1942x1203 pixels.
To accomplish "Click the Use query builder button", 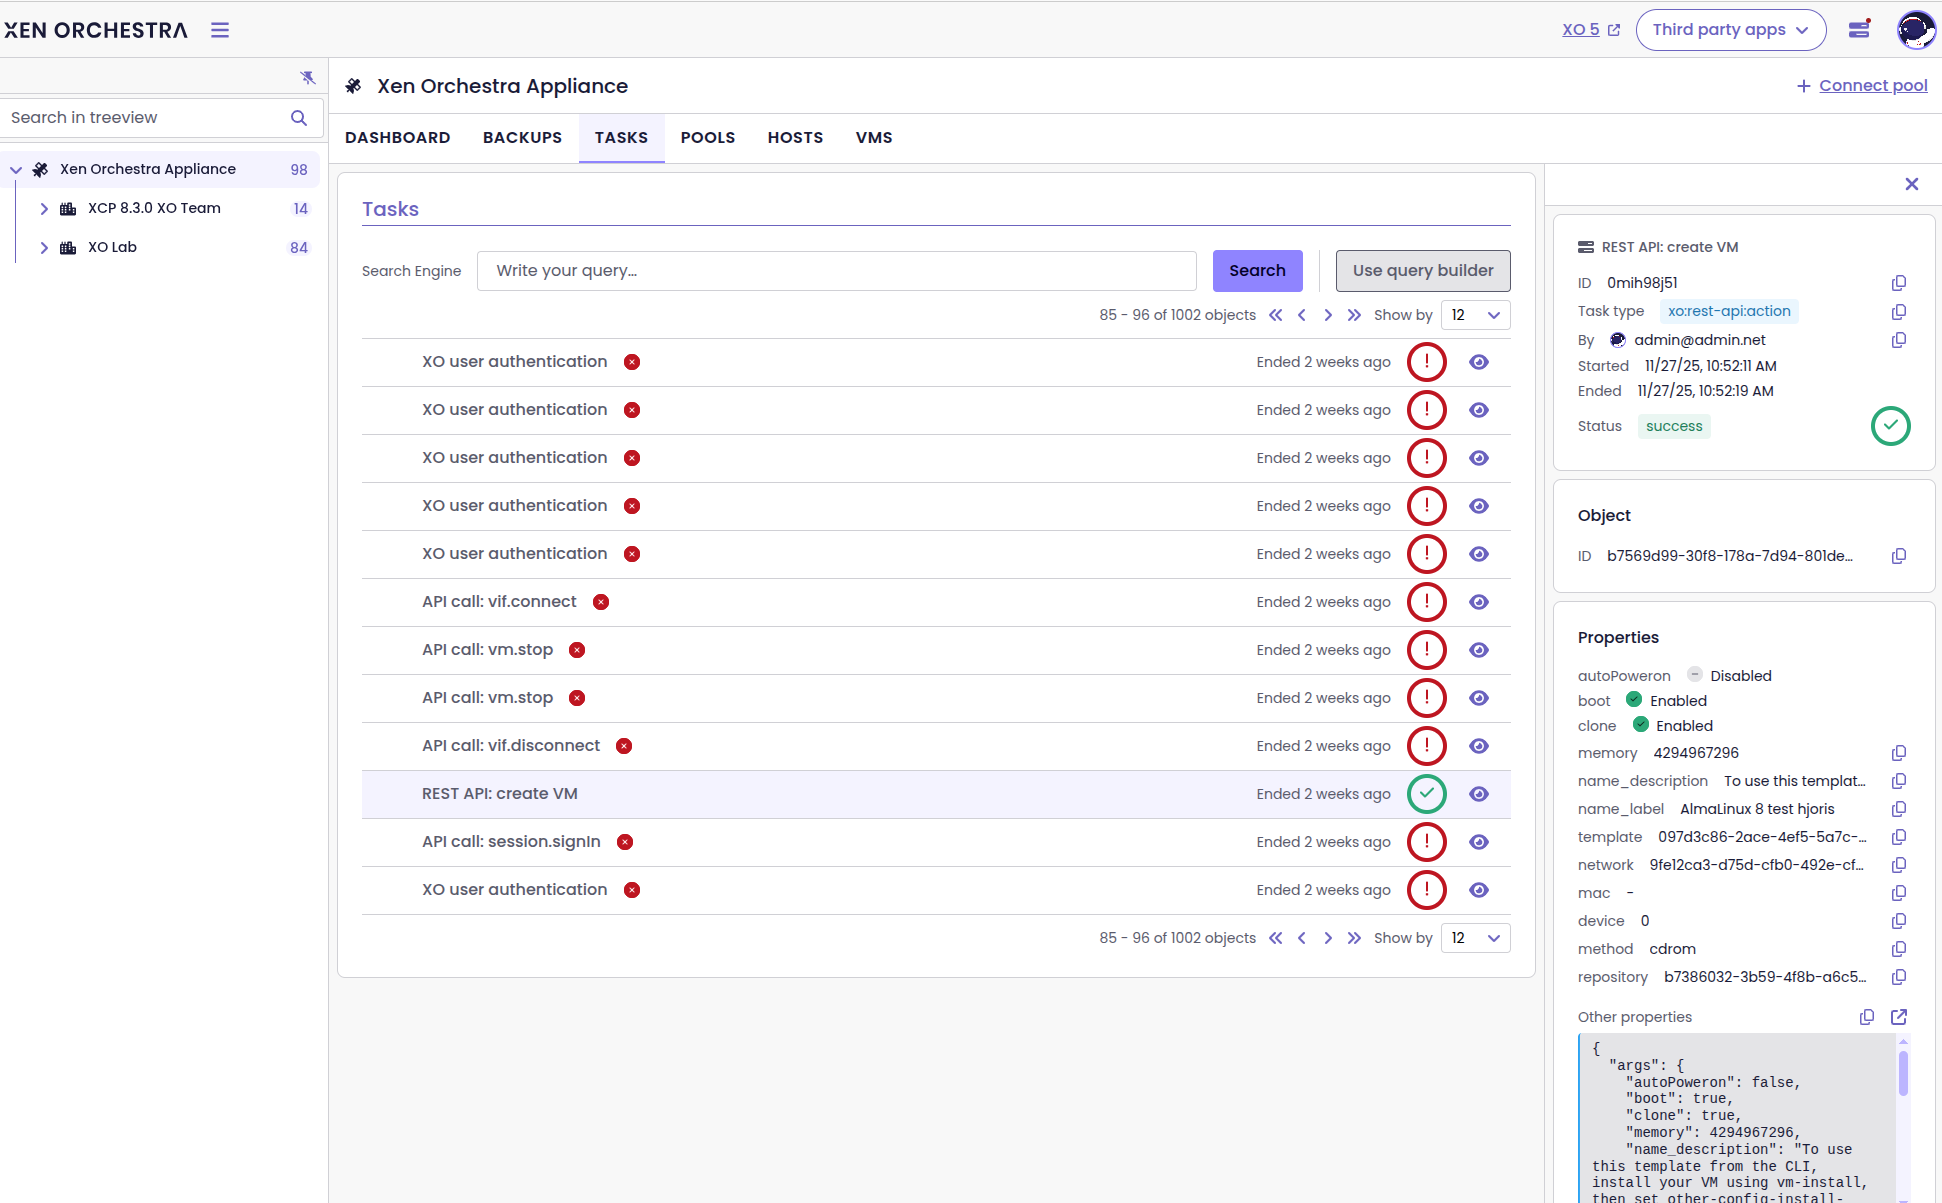I will pyautogui.click(x=1422, y=271).
